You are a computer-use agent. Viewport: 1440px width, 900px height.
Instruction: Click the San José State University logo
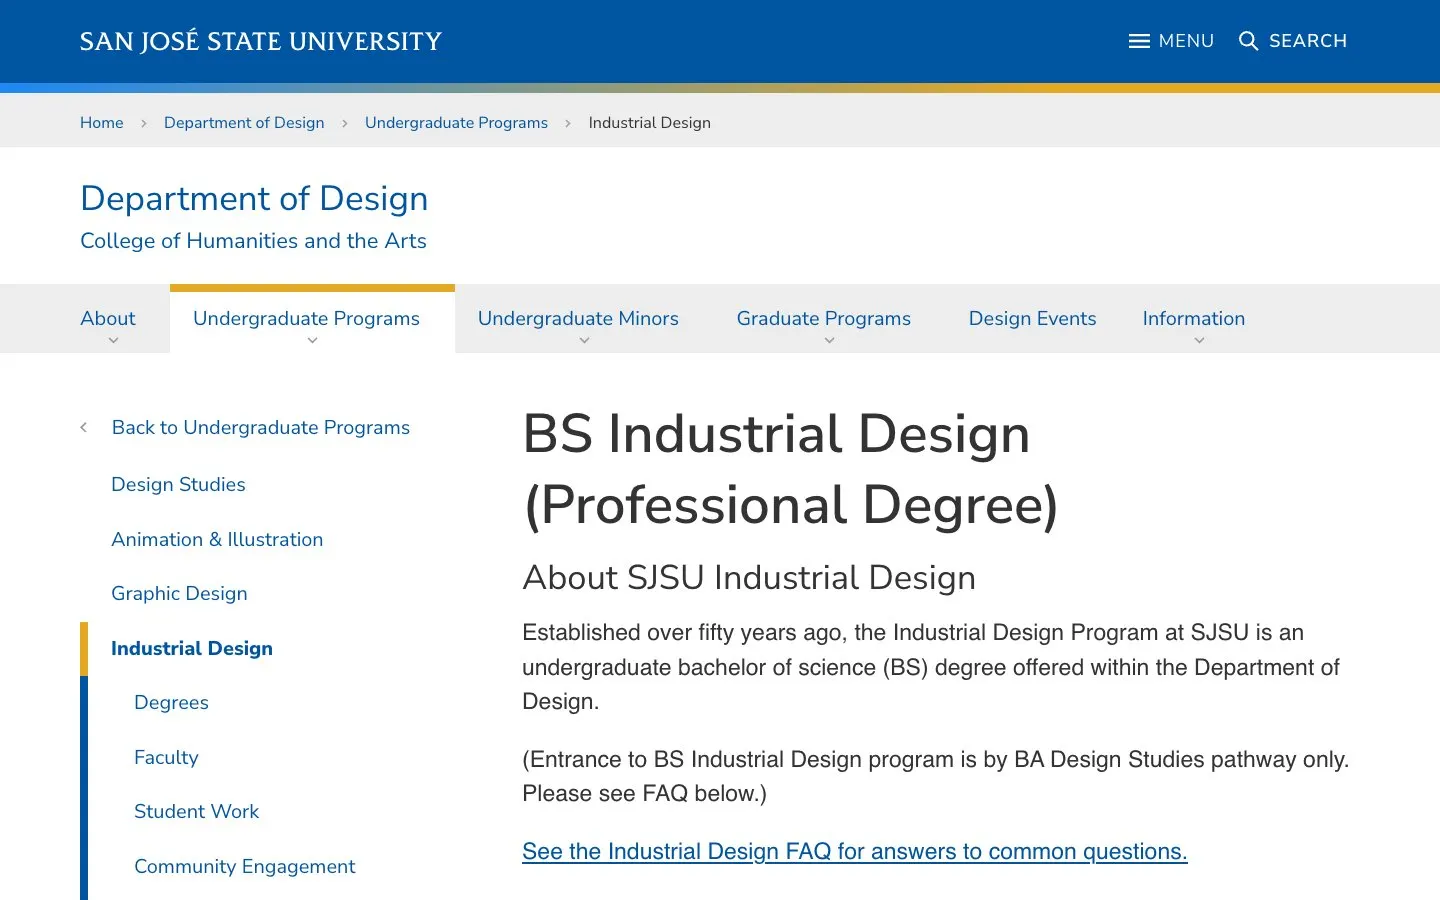click(261, 41)
